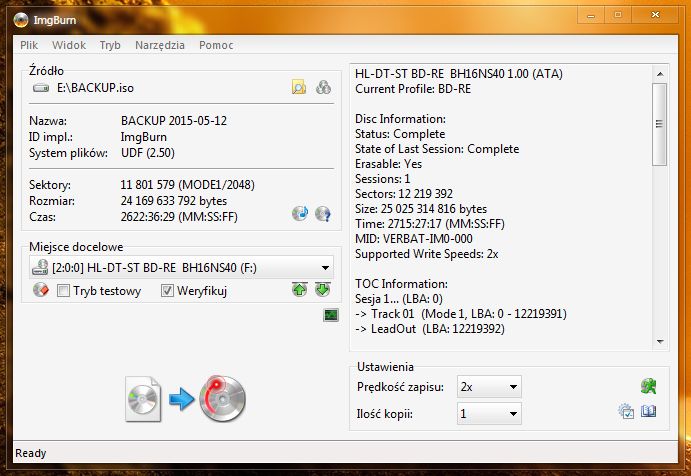Click the book icon in Ustawienia
This screenshot has height=476, width=691.
[649, 412]
